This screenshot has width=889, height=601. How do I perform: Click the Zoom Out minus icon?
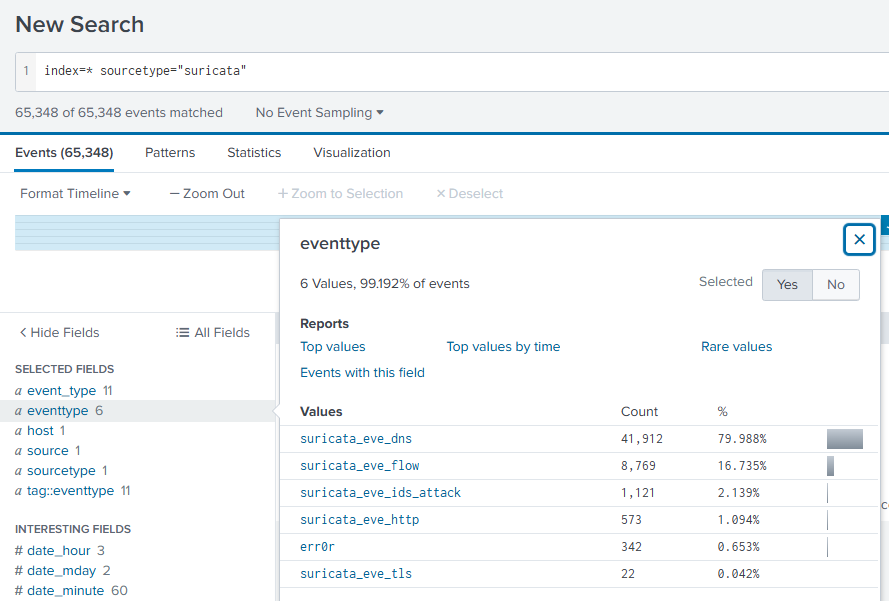[x=175, y=194]
